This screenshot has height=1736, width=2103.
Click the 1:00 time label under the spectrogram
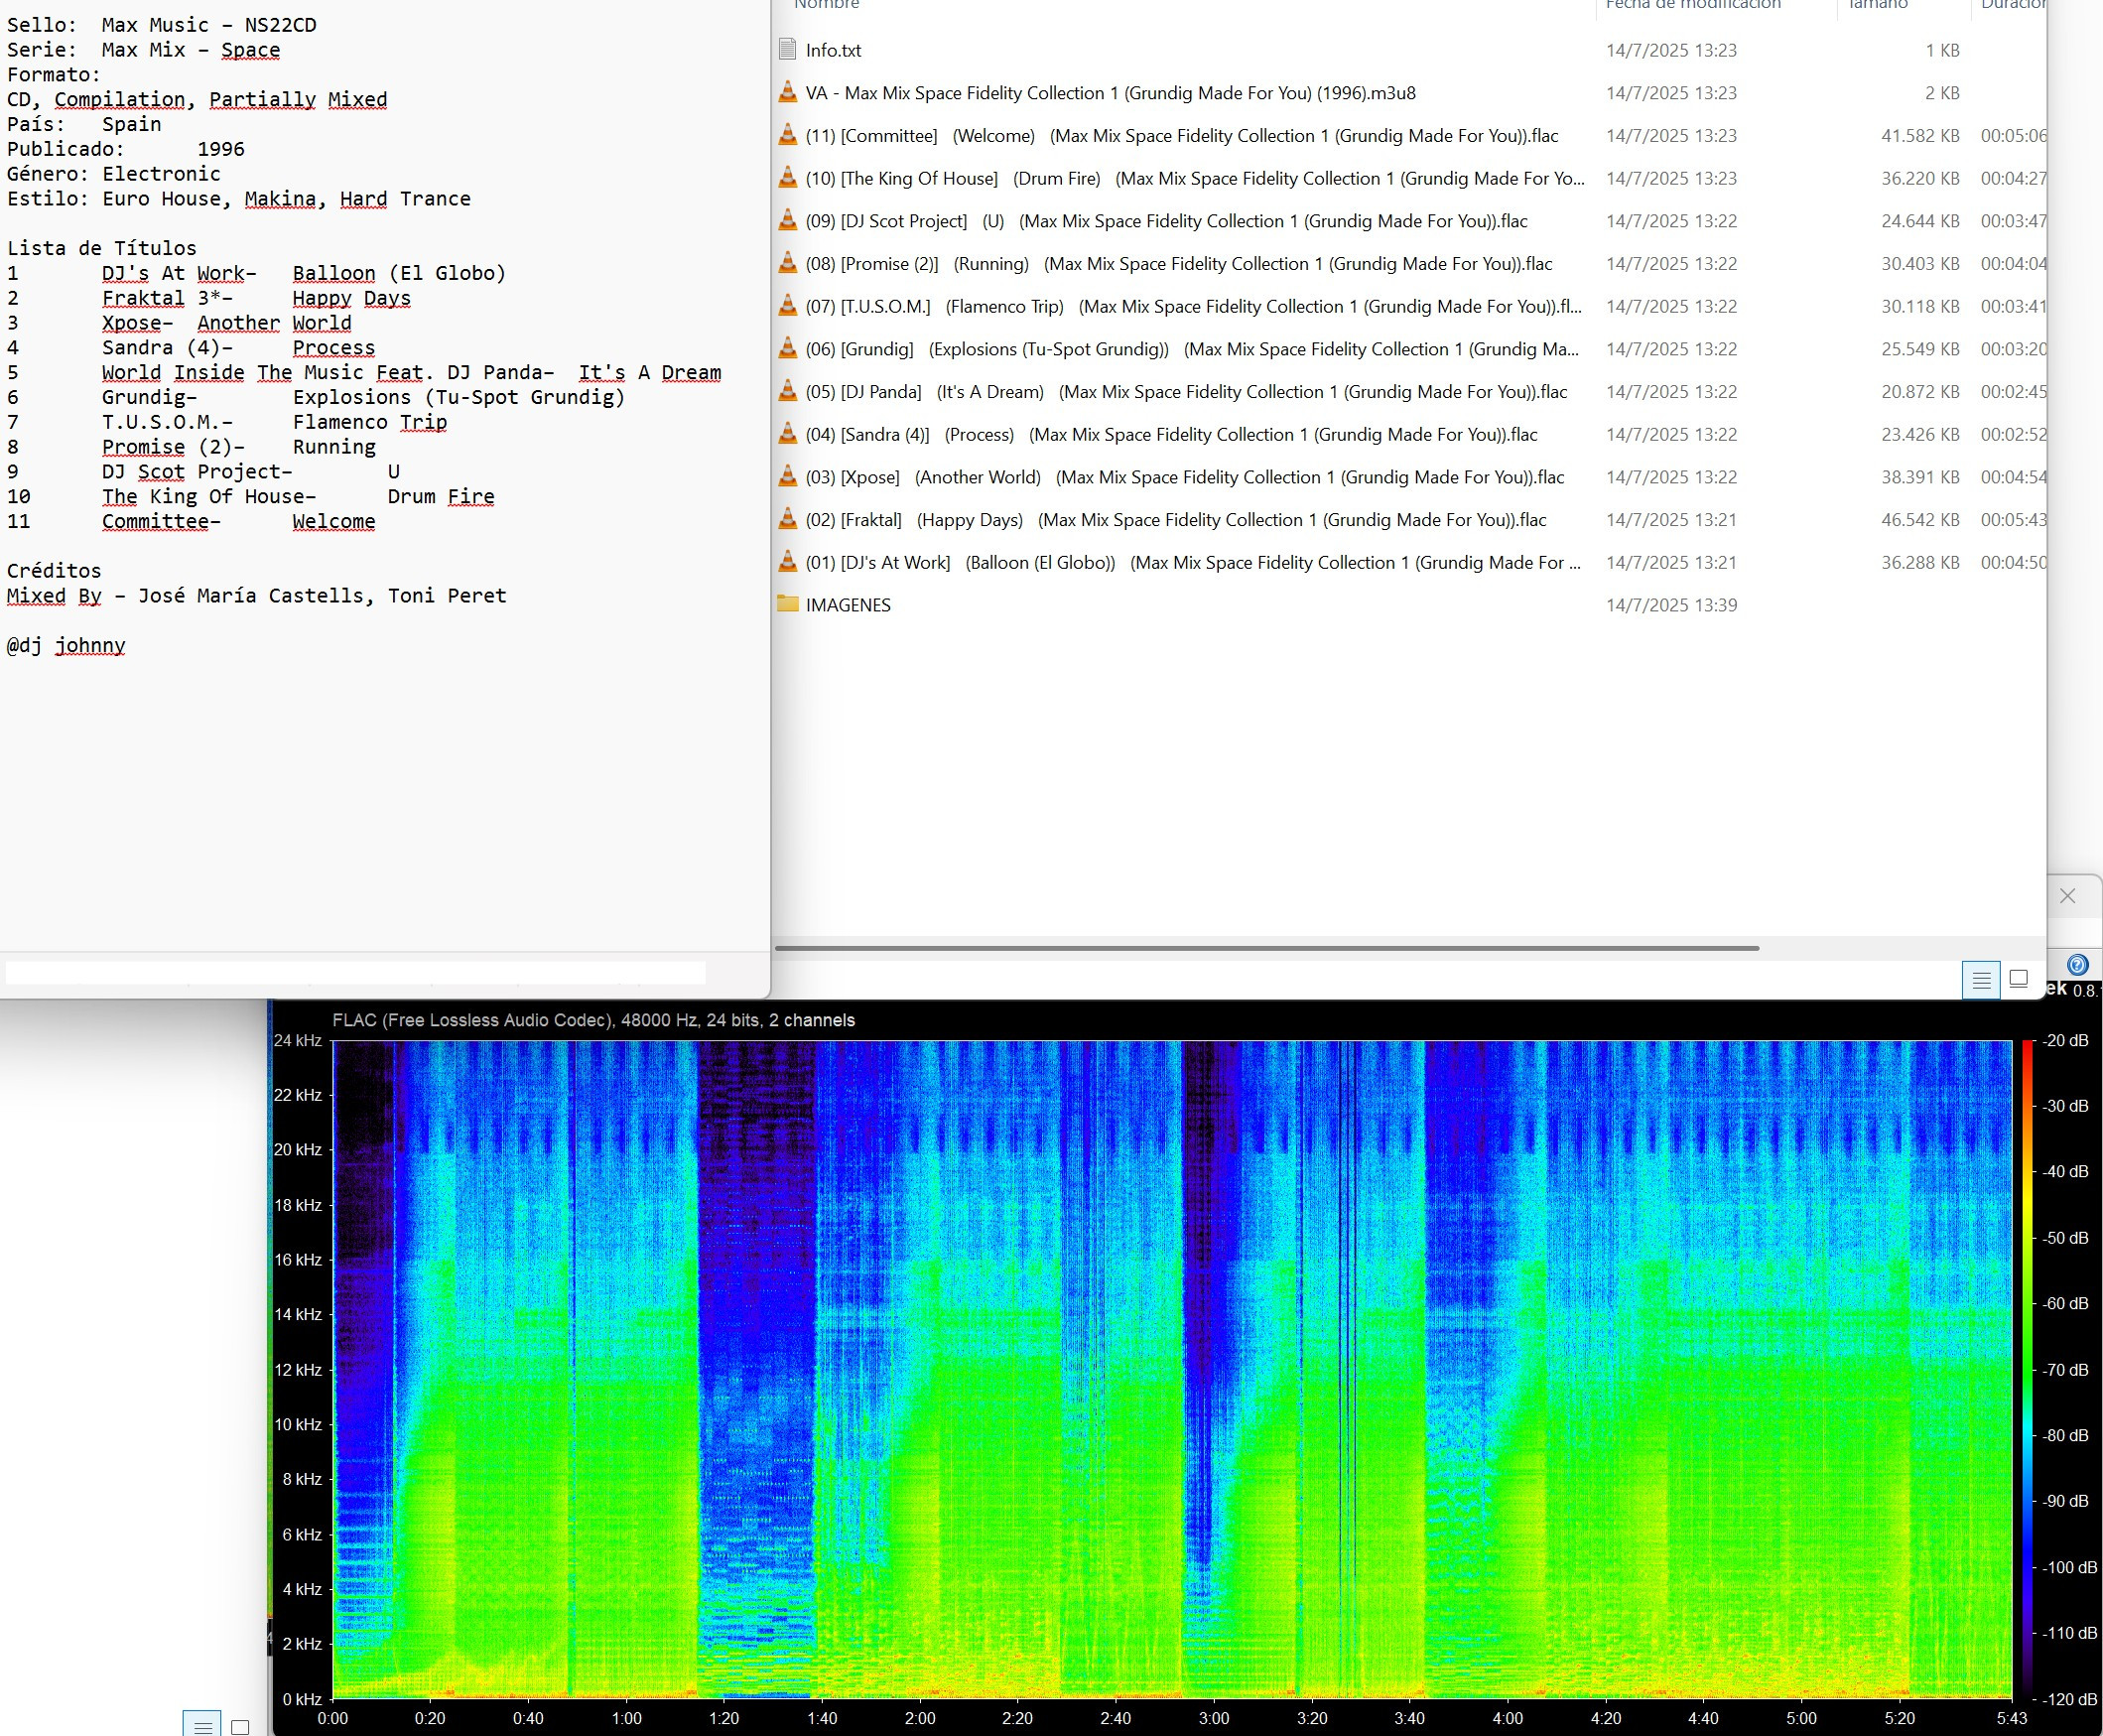point(627,1718)
